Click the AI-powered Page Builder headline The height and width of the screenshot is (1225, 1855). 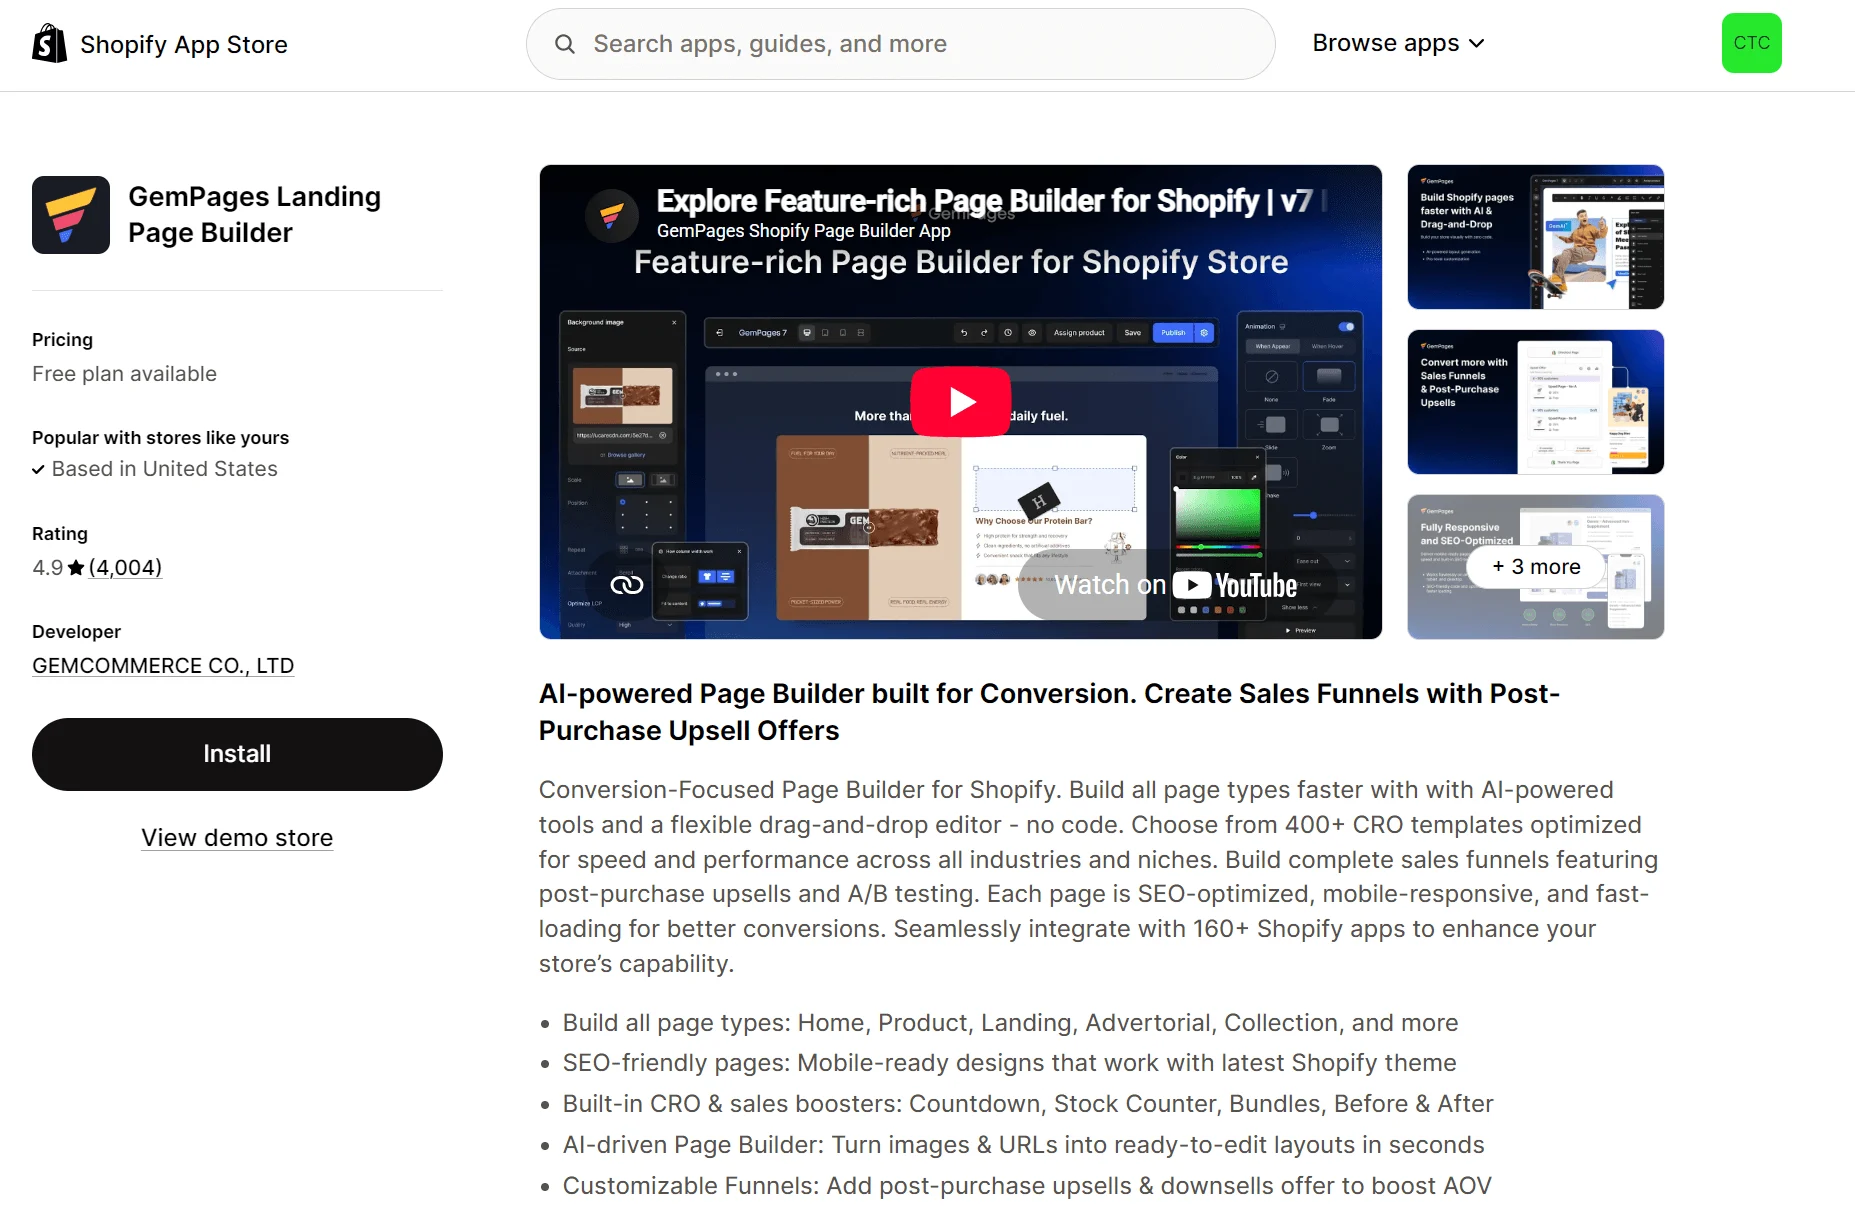[x=1049, y=712]
